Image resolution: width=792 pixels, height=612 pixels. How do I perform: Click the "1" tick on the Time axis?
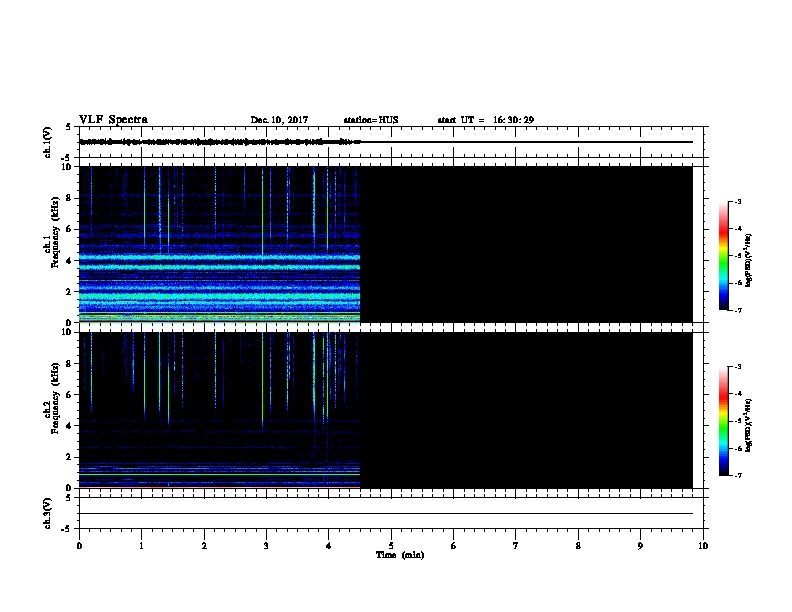coord(141,546)
